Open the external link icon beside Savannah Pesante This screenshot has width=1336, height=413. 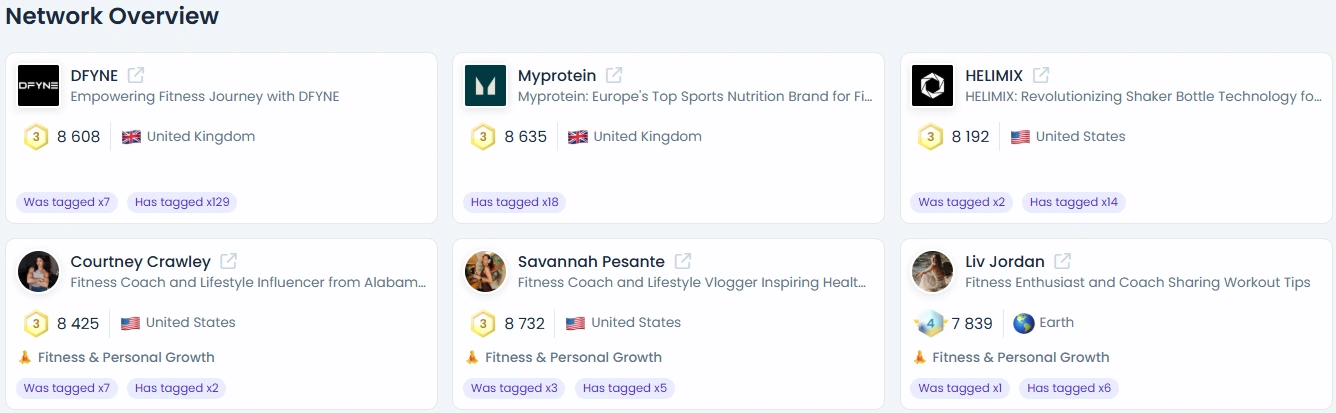click(682, 261)
